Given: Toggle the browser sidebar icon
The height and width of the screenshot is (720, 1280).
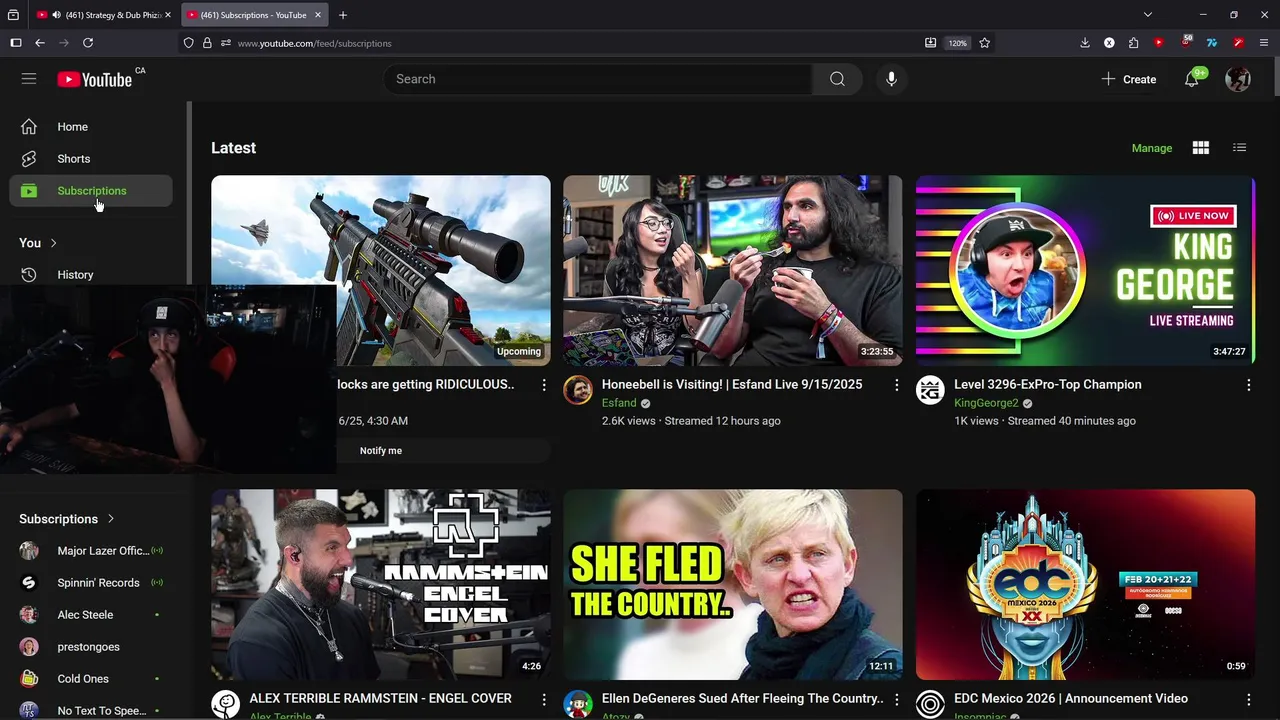Looking at the screenshot, I should point(15,43).
